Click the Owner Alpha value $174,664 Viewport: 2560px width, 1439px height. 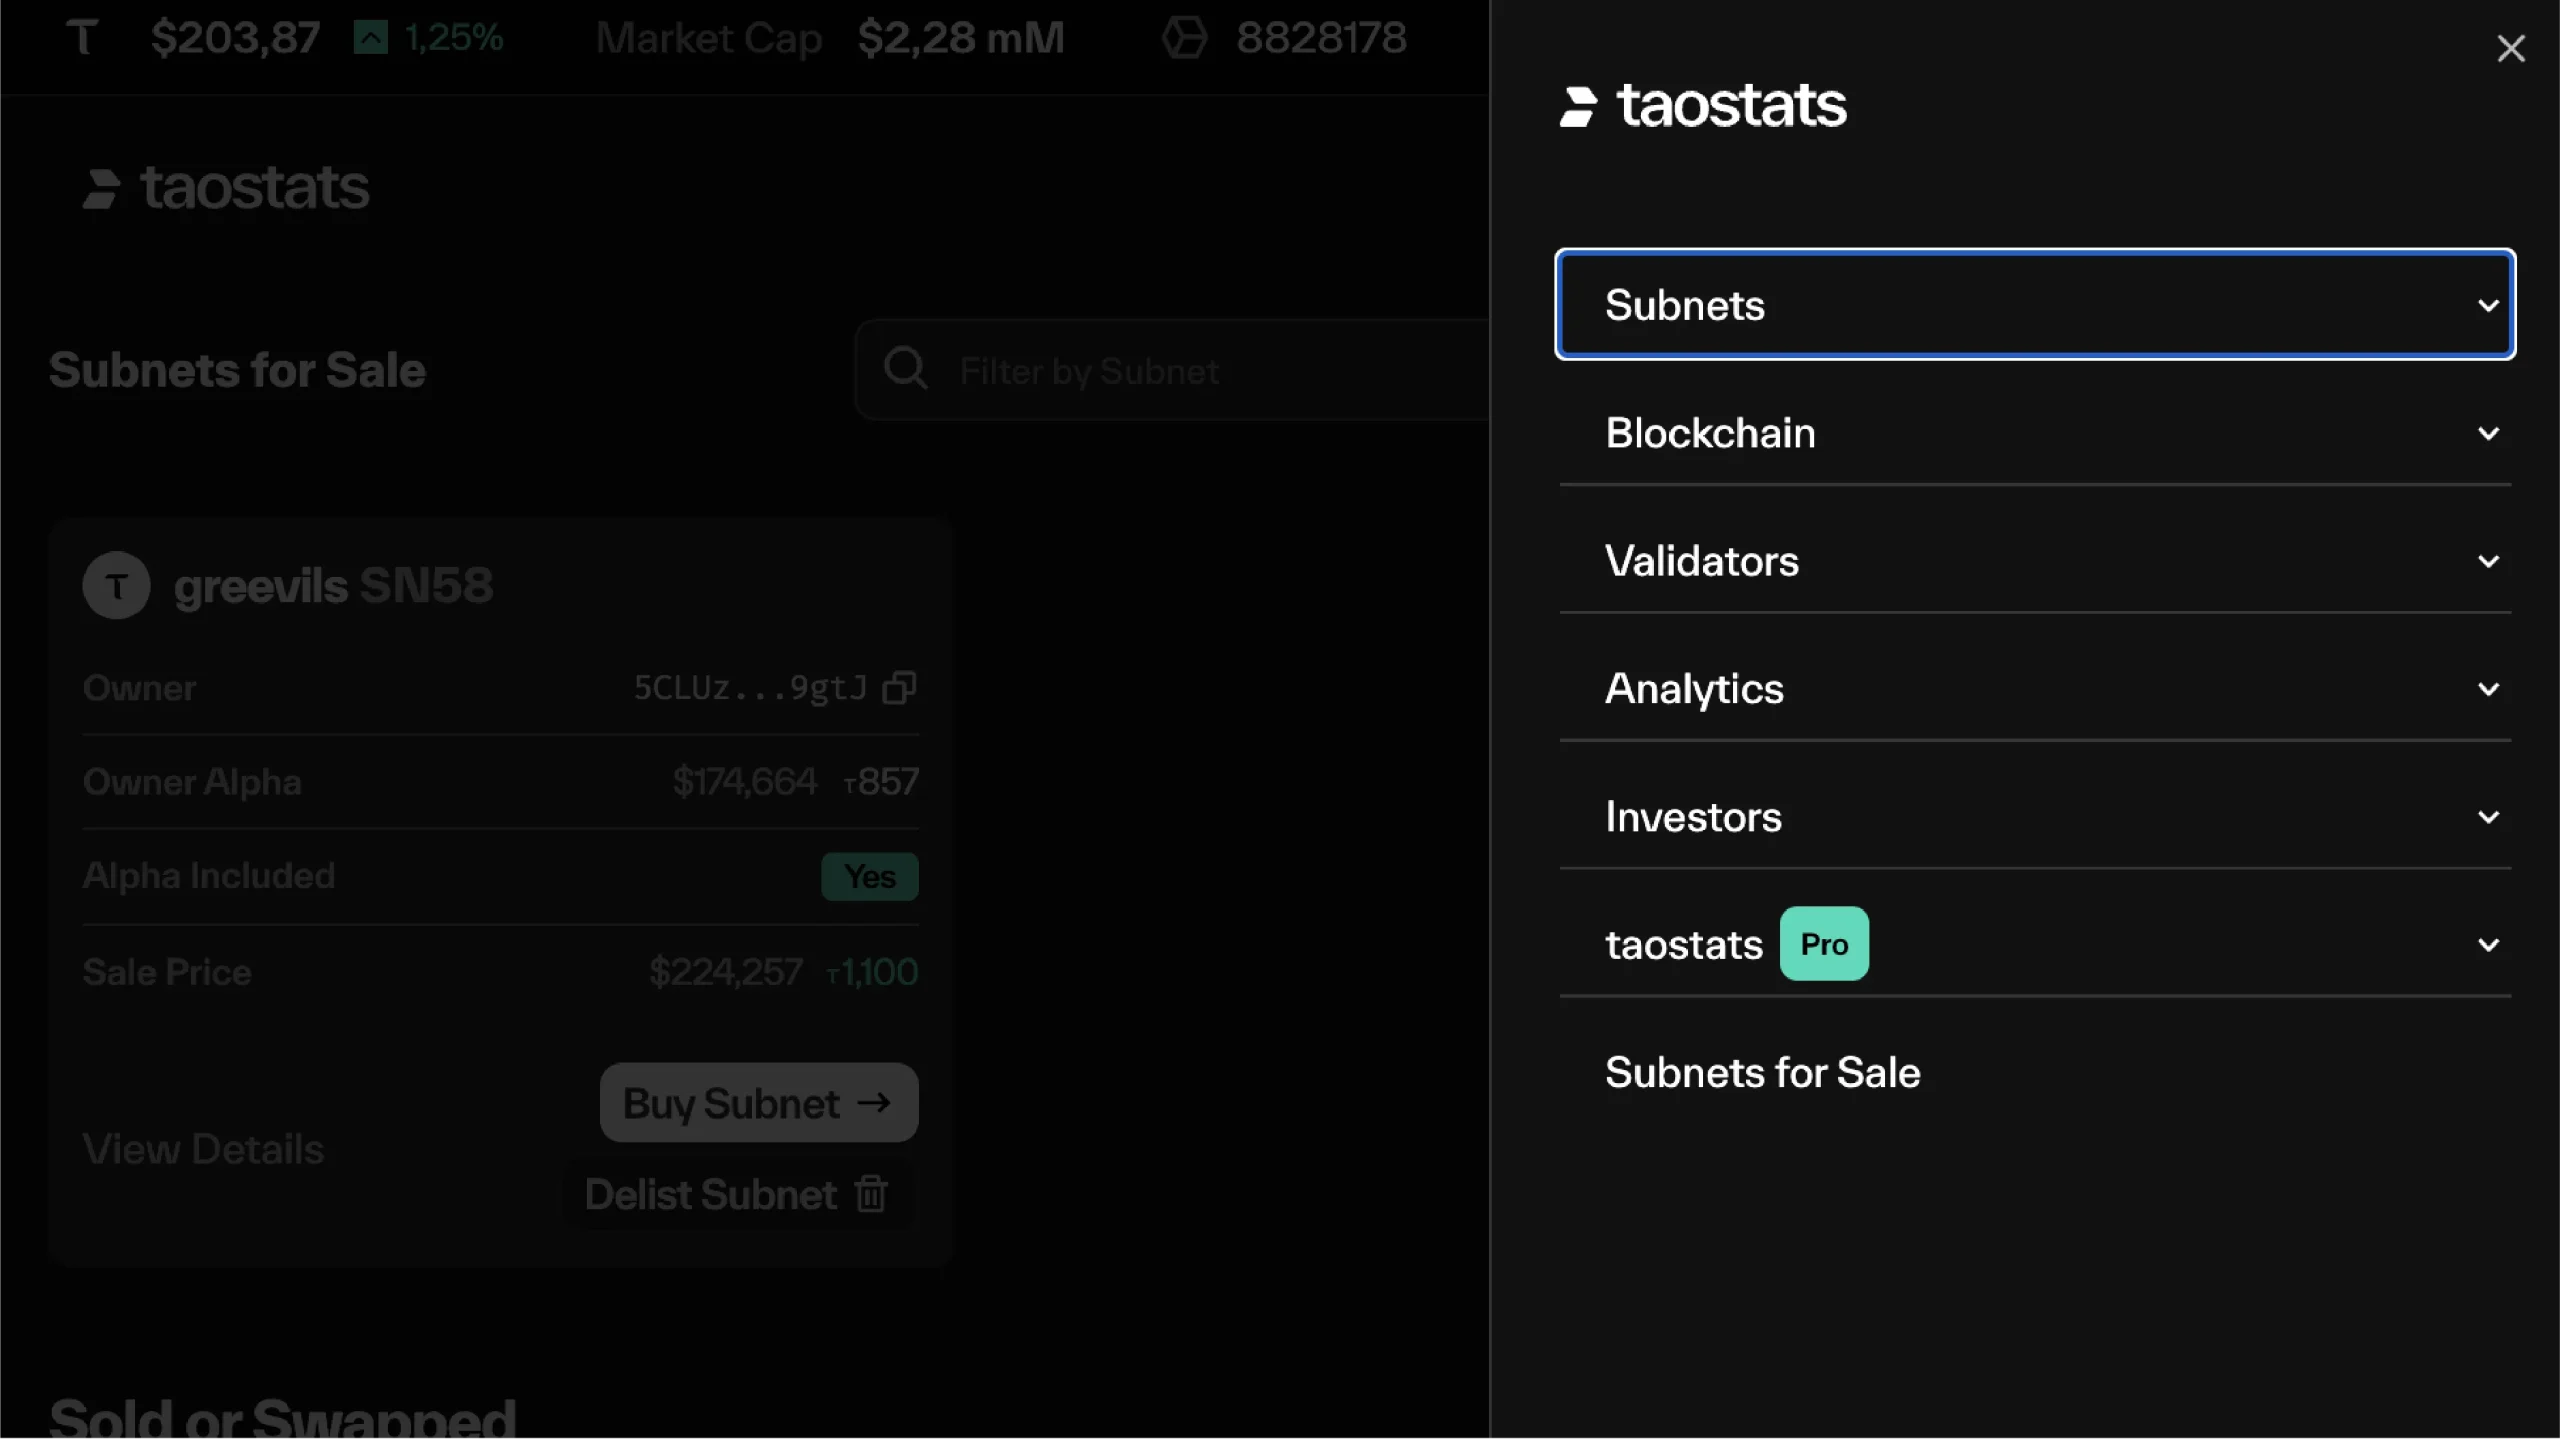click(x=745, y=781)
